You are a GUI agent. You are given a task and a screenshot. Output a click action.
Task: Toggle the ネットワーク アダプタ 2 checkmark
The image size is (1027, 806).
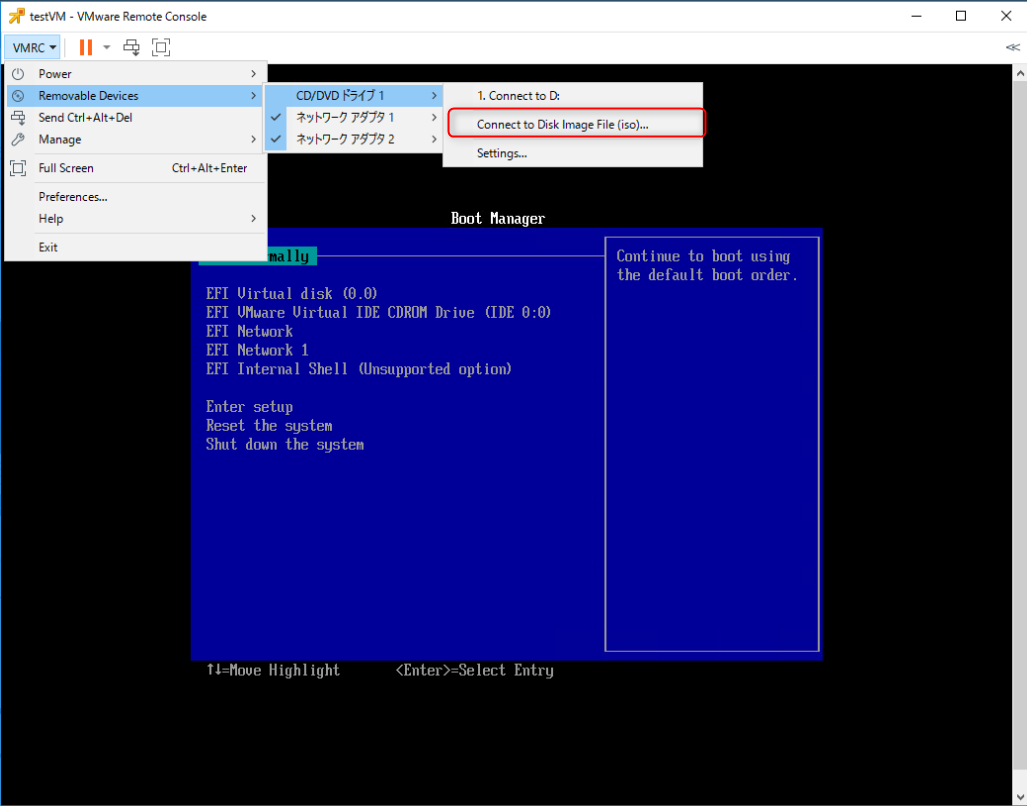(x=276, y=139)
